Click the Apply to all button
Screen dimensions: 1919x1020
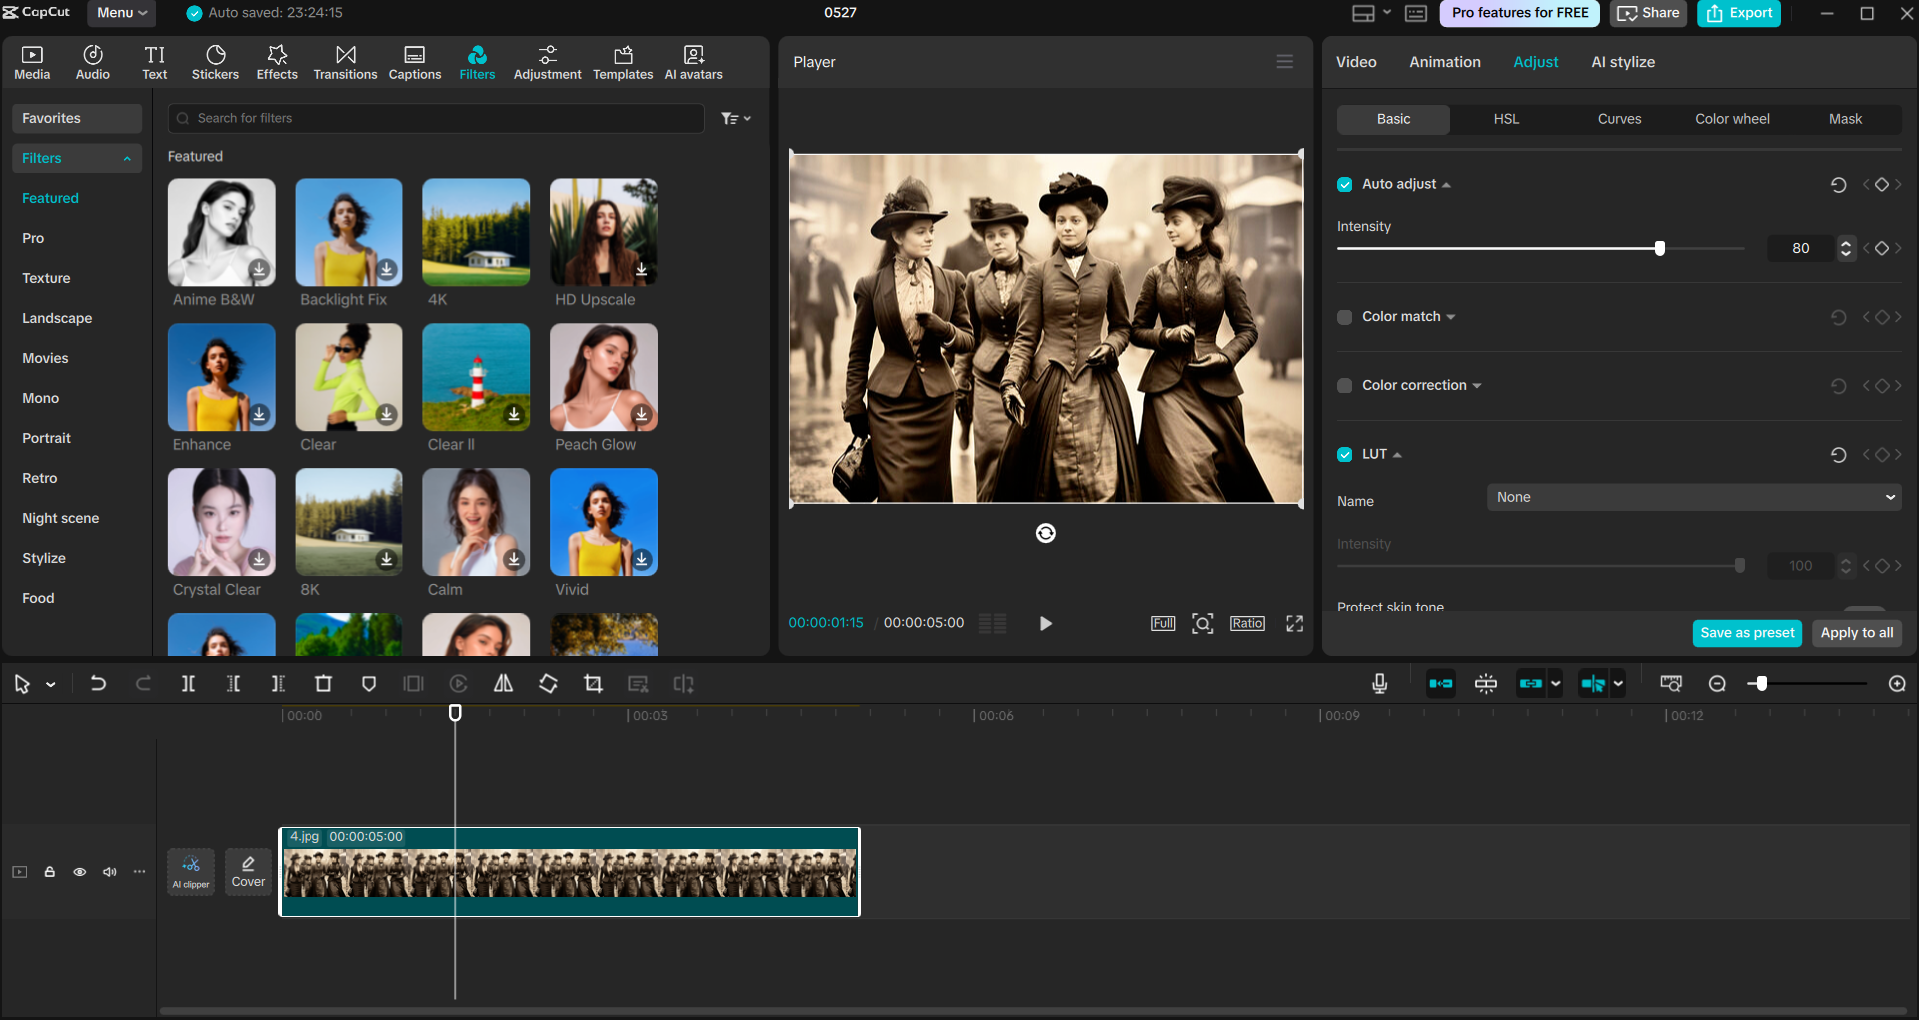pyautogui.click(x=1856, y=633)
